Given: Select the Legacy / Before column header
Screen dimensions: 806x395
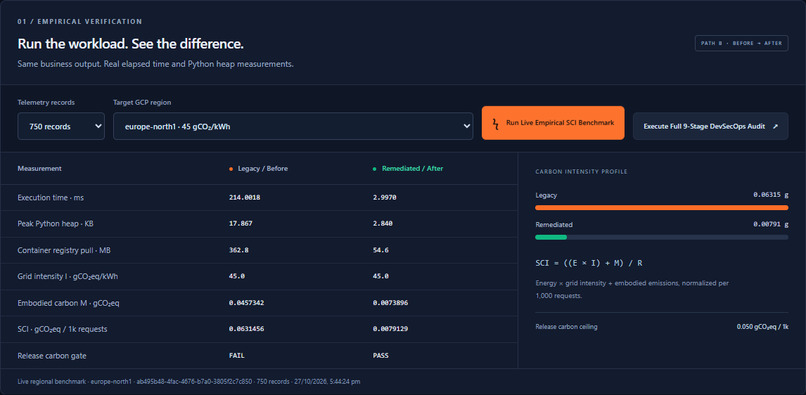Looking at the screenshot, I should pyautogui.click(x=262, y=169).
